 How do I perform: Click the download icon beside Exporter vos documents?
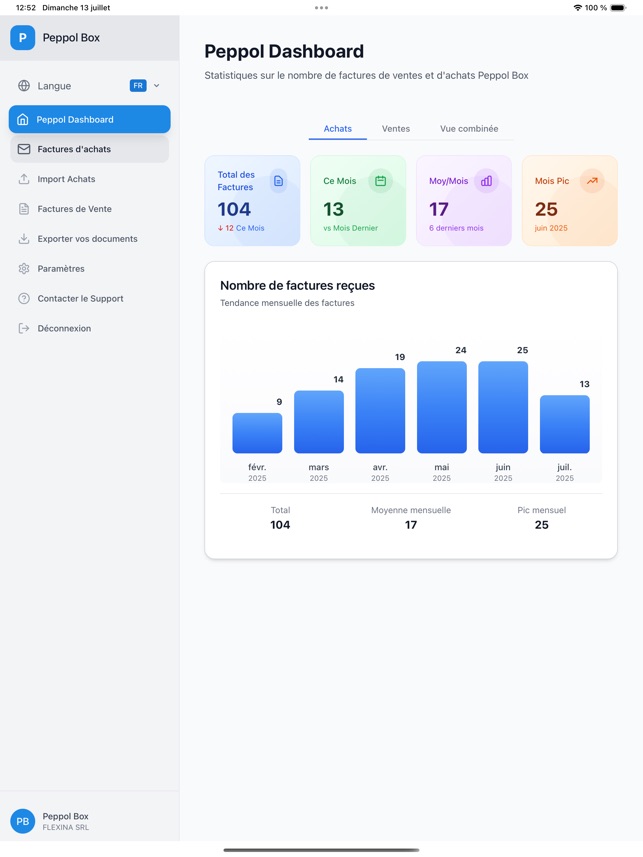point(24,239)
